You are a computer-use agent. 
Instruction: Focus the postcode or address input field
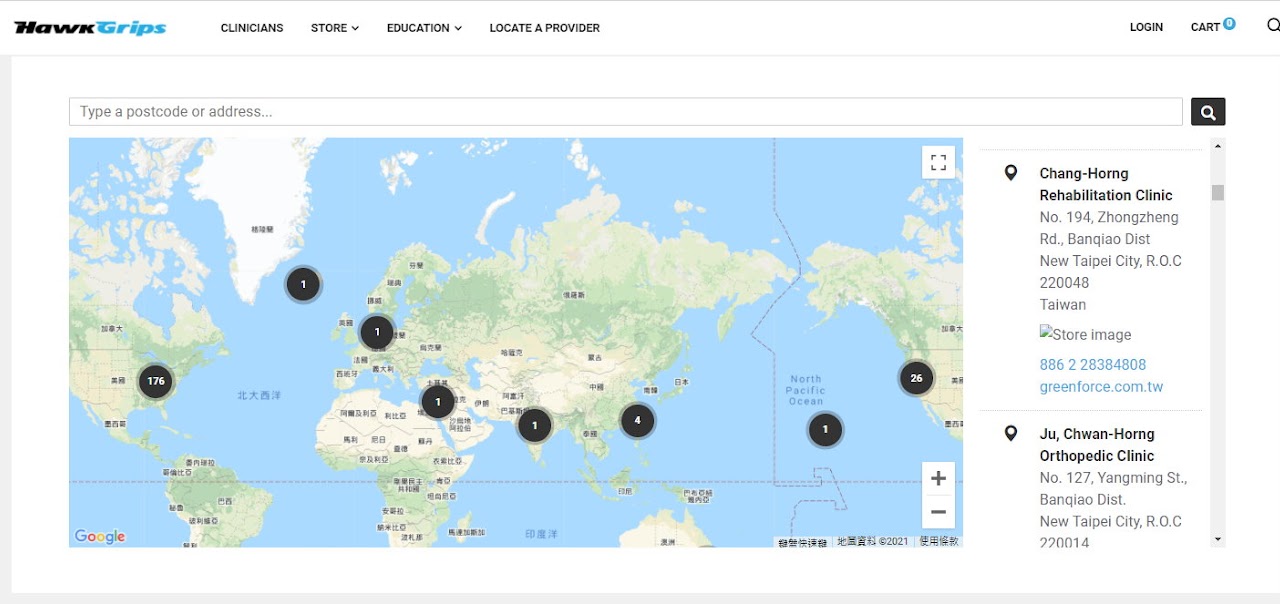pos(625,112)
